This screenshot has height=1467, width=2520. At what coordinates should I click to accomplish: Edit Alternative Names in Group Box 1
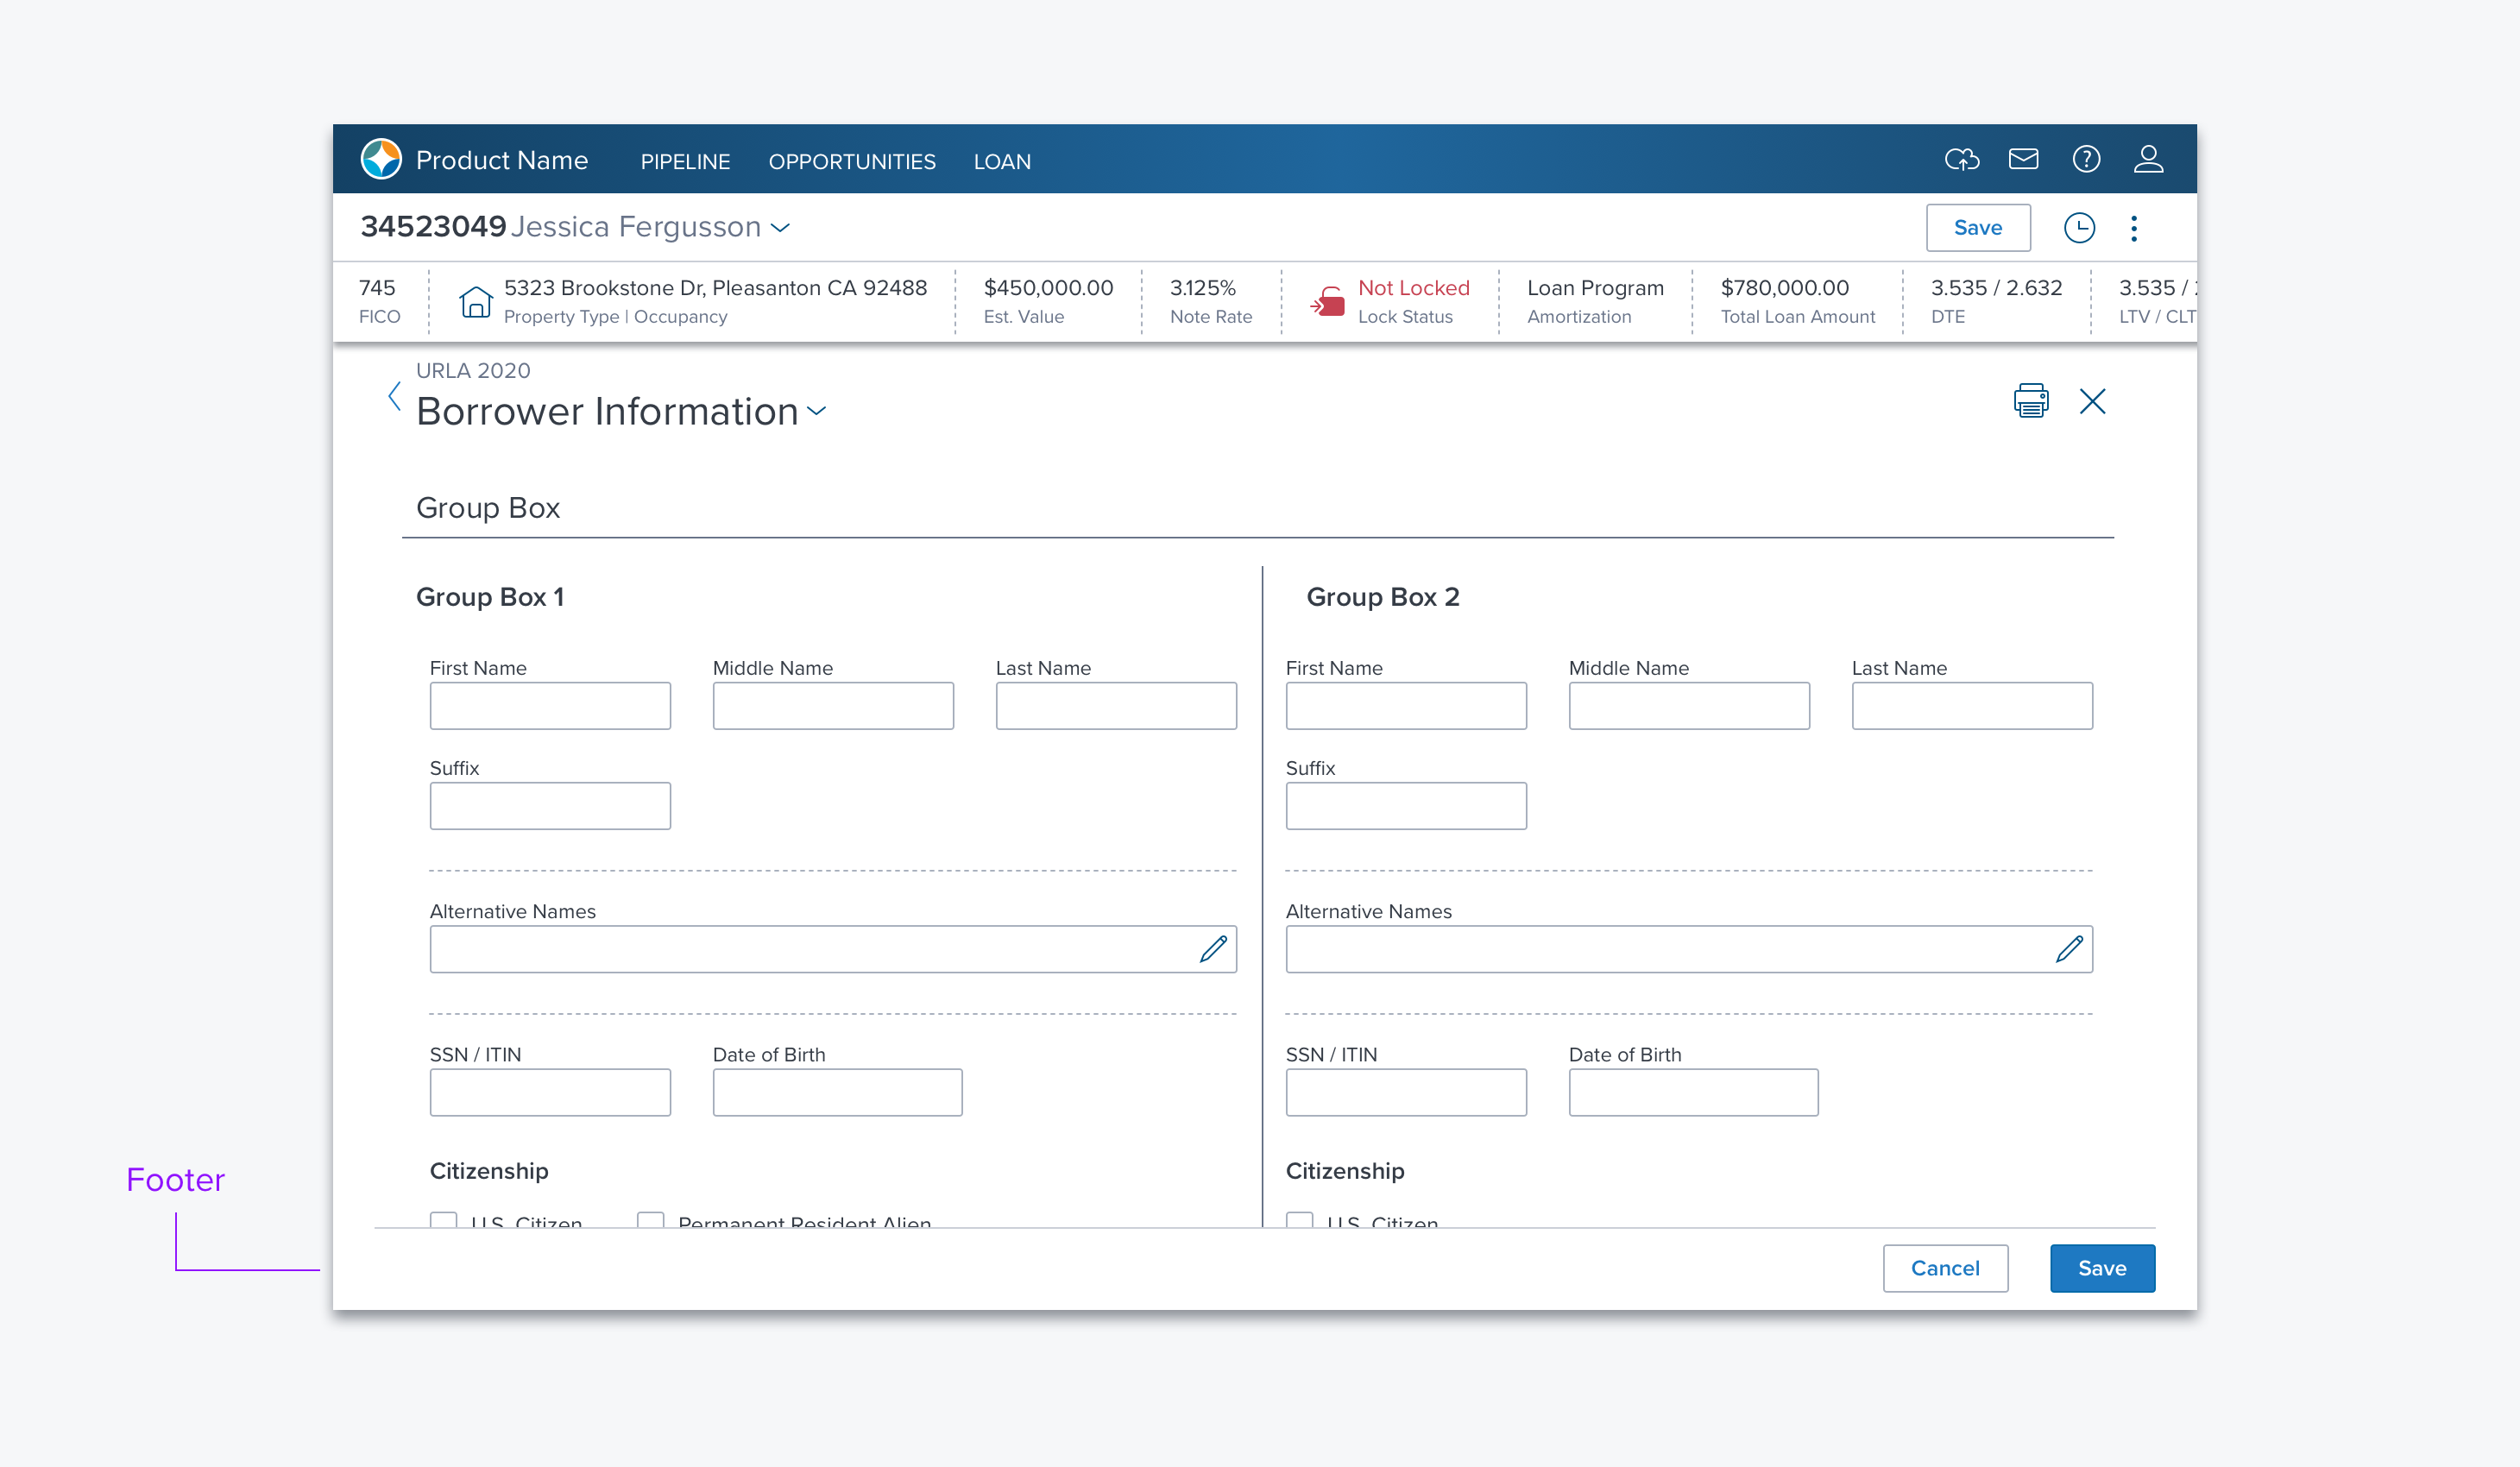[1213, 948]
